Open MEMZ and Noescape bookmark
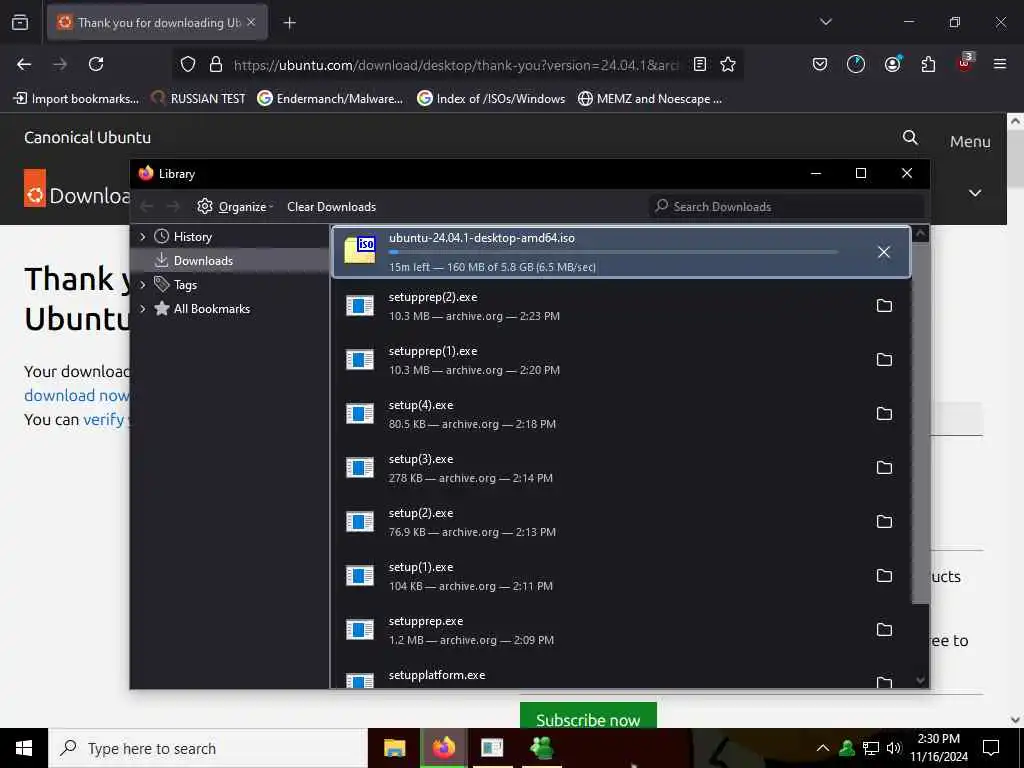This screenshot has height=768, width=1024. (x=650, y=99)
